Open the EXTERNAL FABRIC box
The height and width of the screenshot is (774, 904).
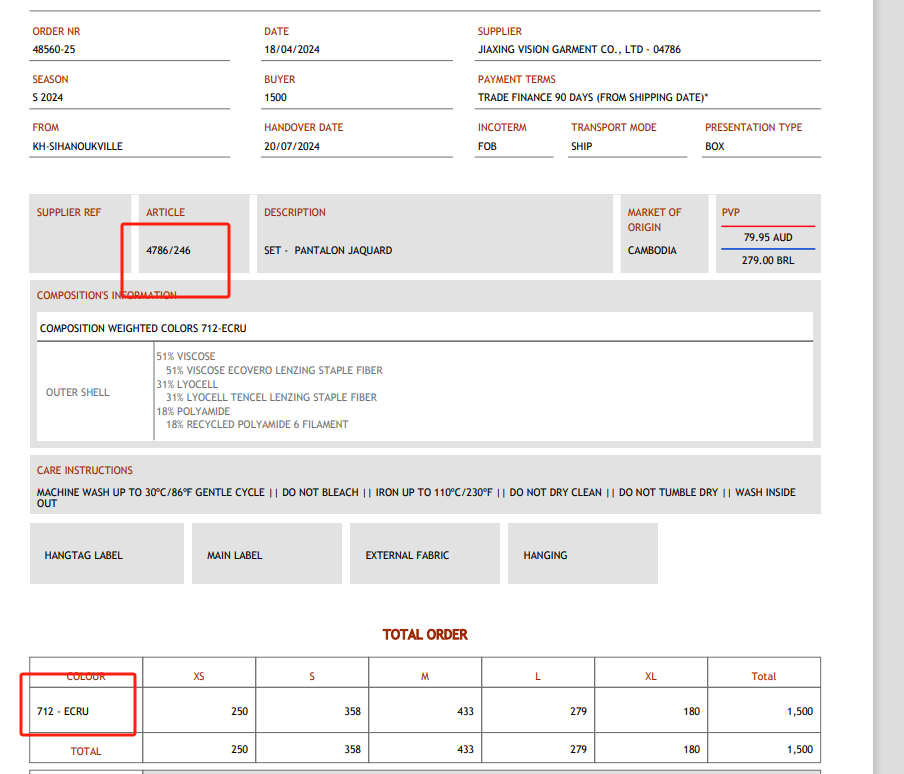coord(424,554)
